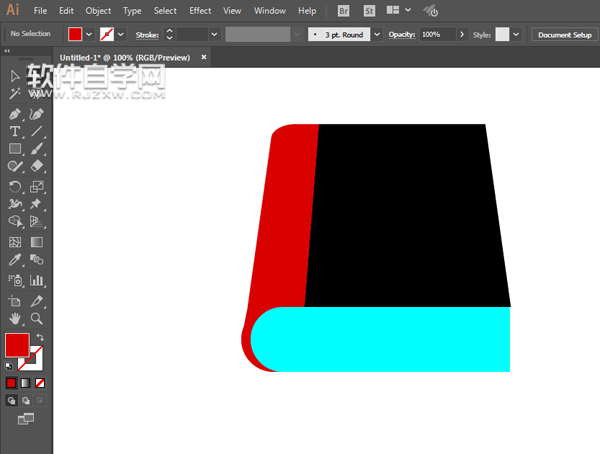Switch paint mode to Gradient
The image size is (600, 454).
[x=26, y=383]
